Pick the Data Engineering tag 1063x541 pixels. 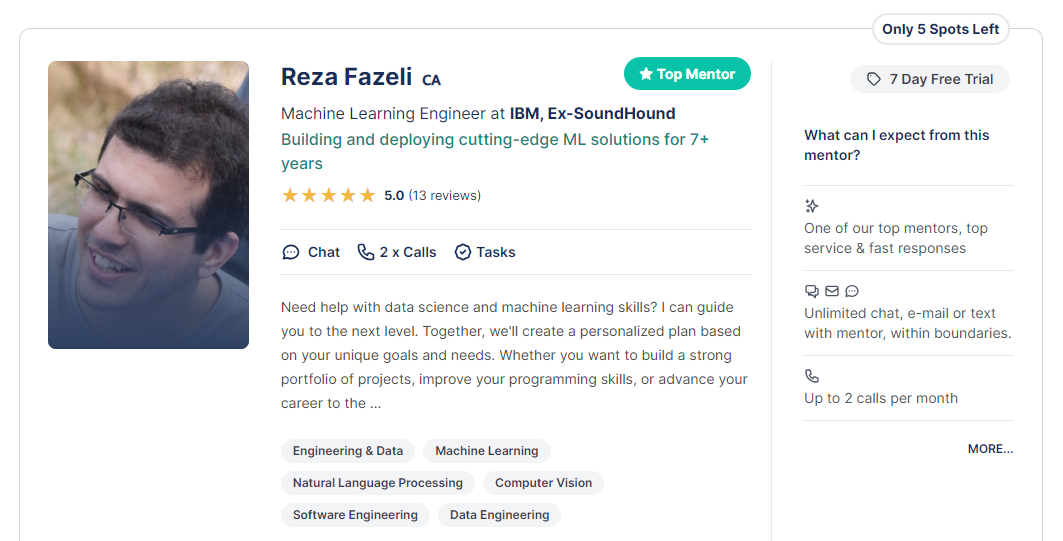[500, 515]
